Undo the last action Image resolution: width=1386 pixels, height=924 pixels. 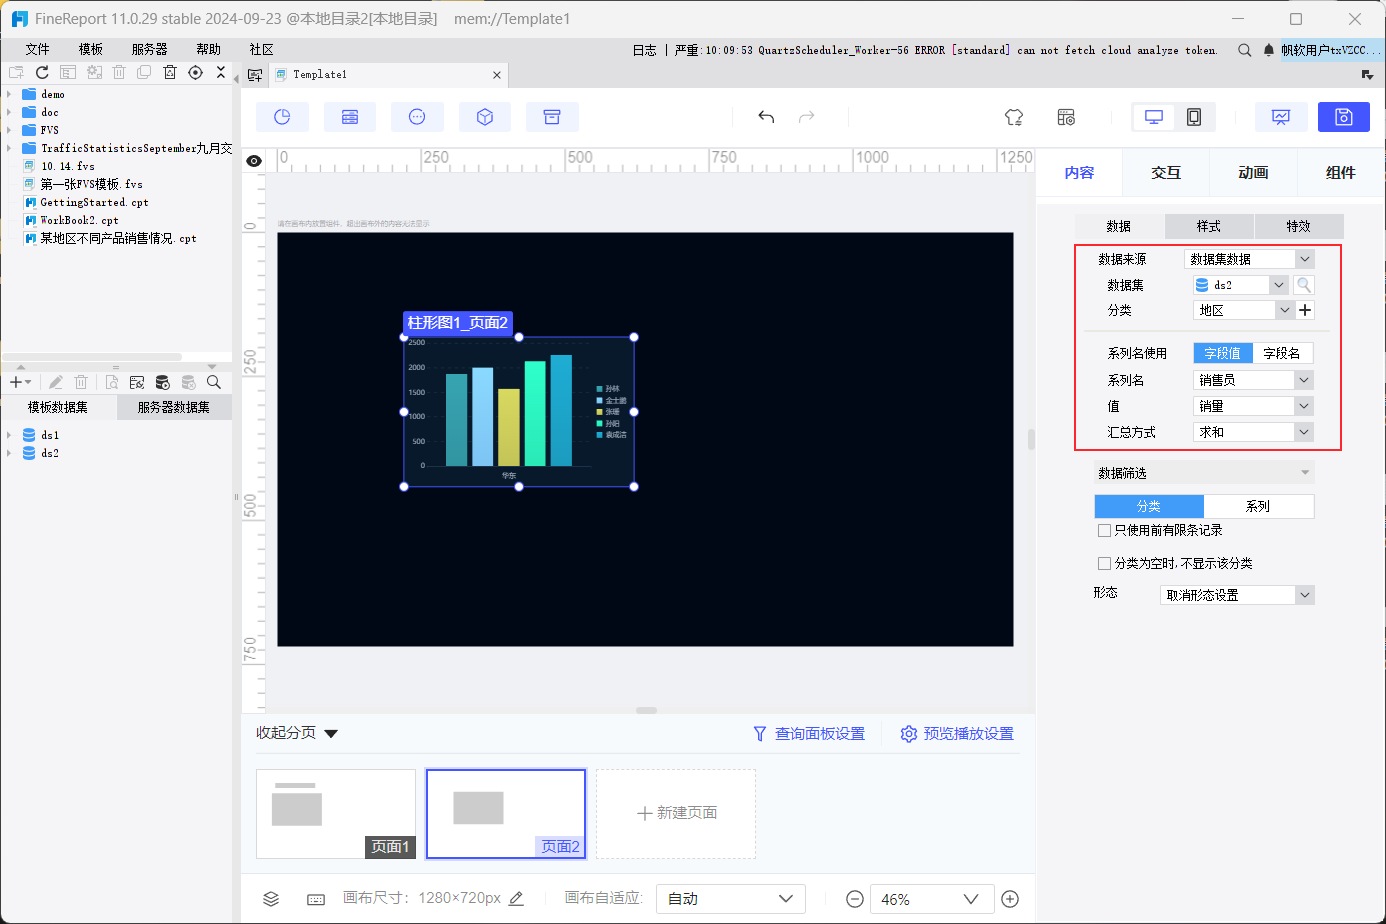click(x=766, y=117)
